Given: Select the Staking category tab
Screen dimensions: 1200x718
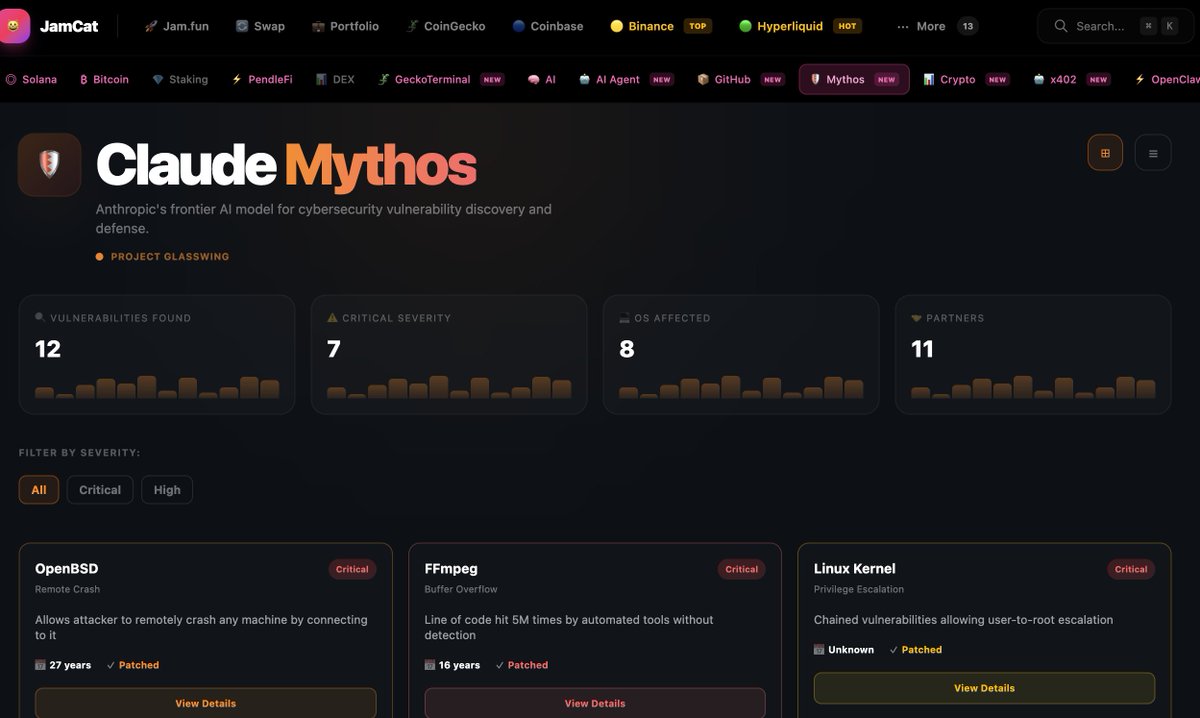Looking at the screenshot, I should pyautogui.click(x=180, y=79).
